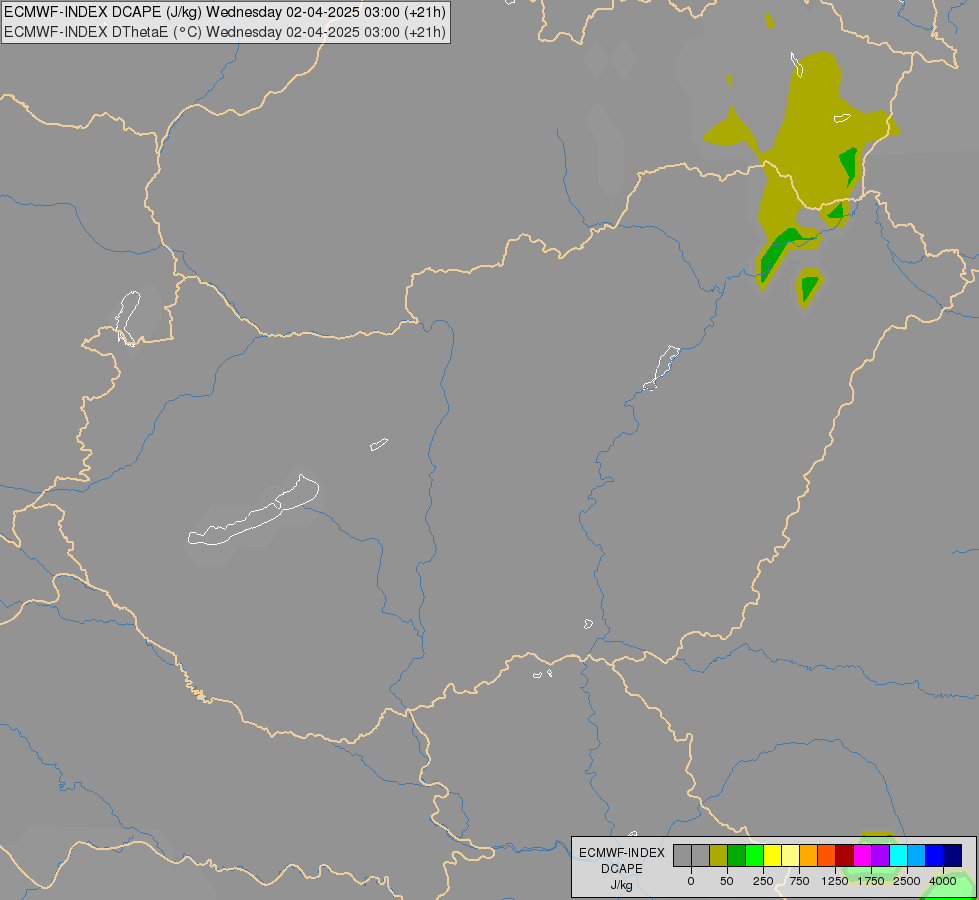The width and height of the screenshot is (979, 900).
Task: Select the purple legend swatch
Action: point(881,855)
